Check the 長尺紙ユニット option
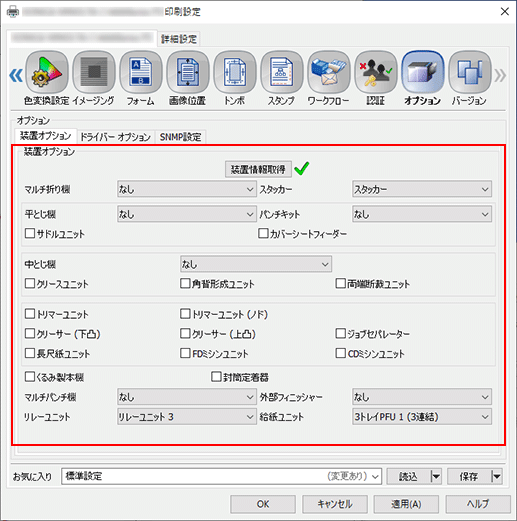 click(x=30, y=353)
